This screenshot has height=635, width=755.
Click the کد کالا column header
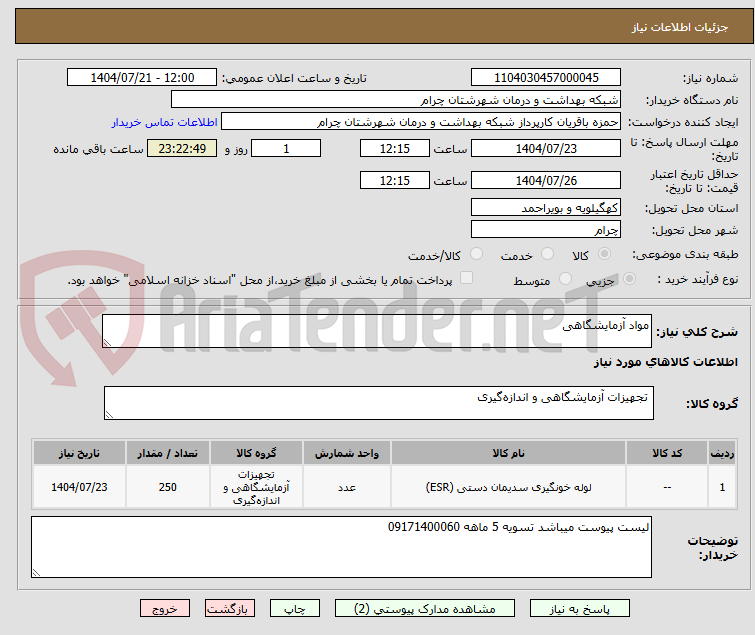pos(667,453)
